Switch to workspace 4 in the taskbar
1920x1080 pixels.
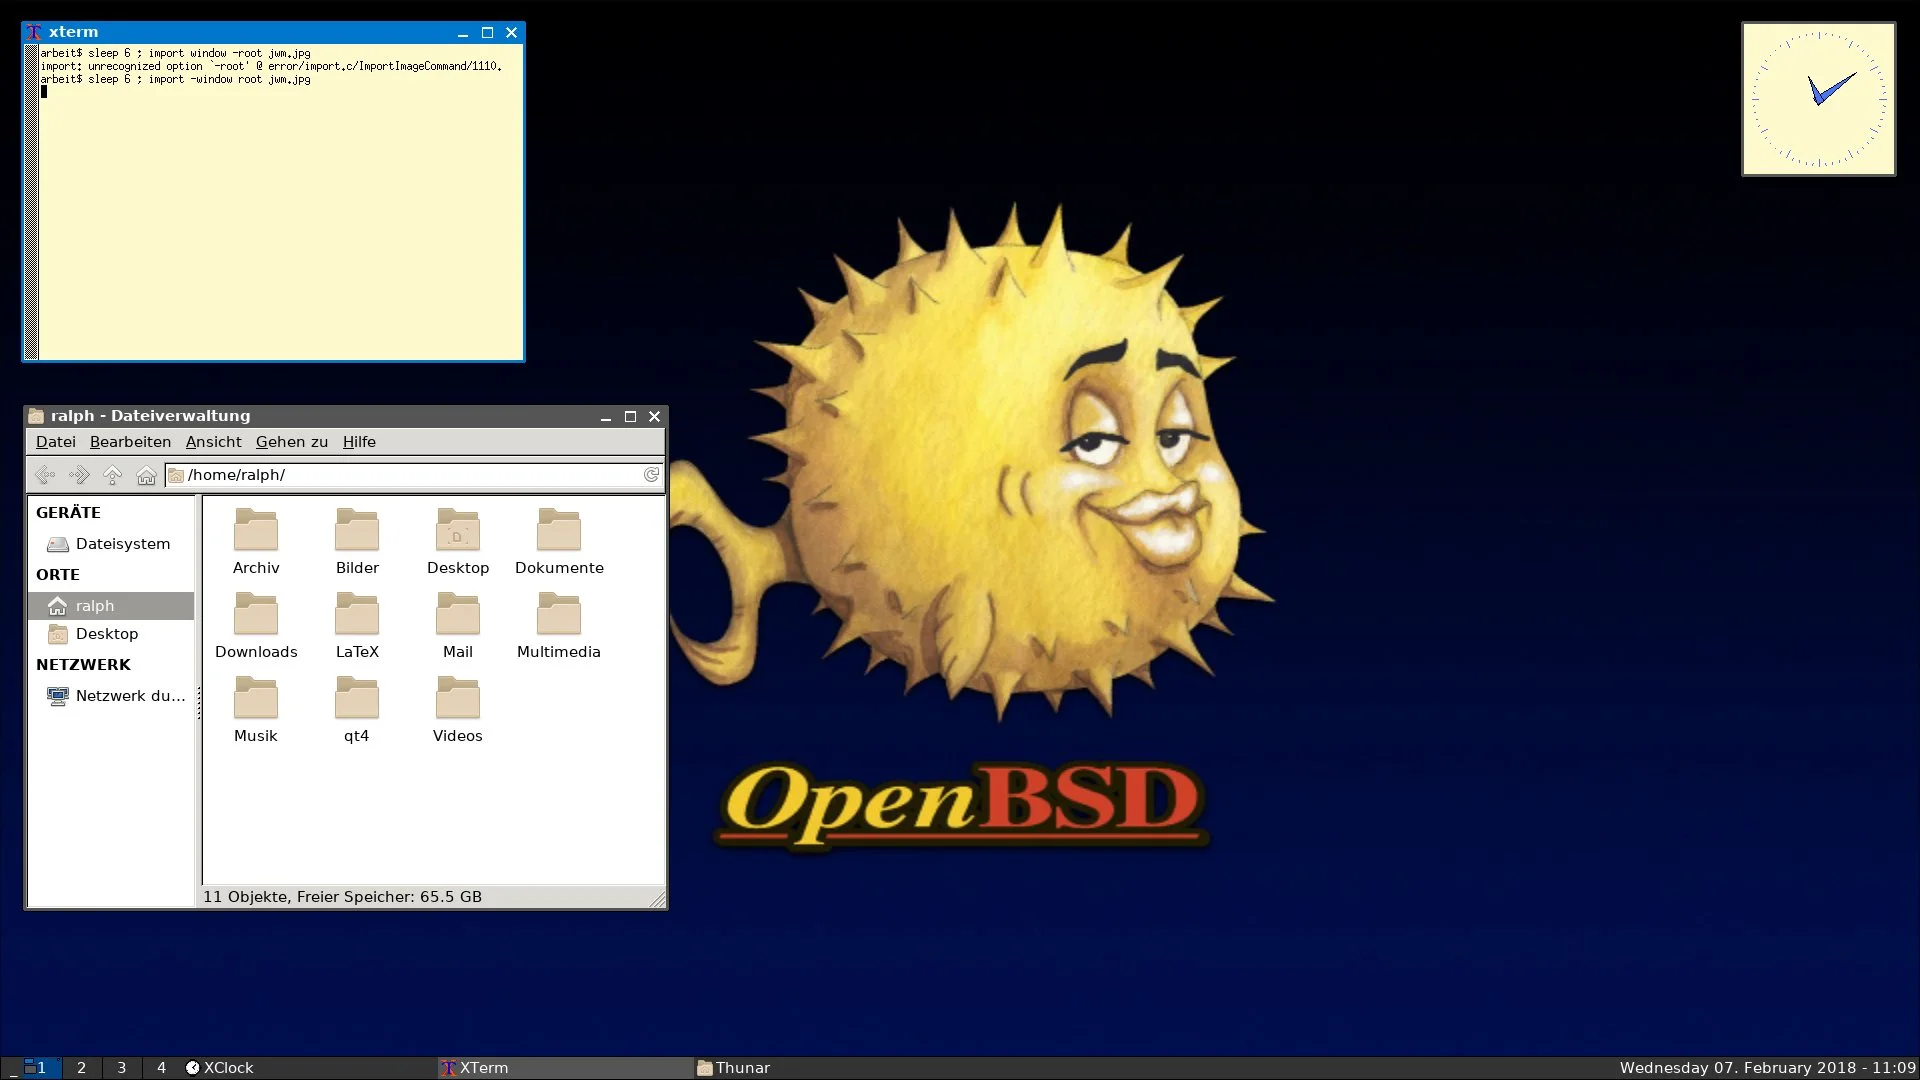click(161, 1068)
